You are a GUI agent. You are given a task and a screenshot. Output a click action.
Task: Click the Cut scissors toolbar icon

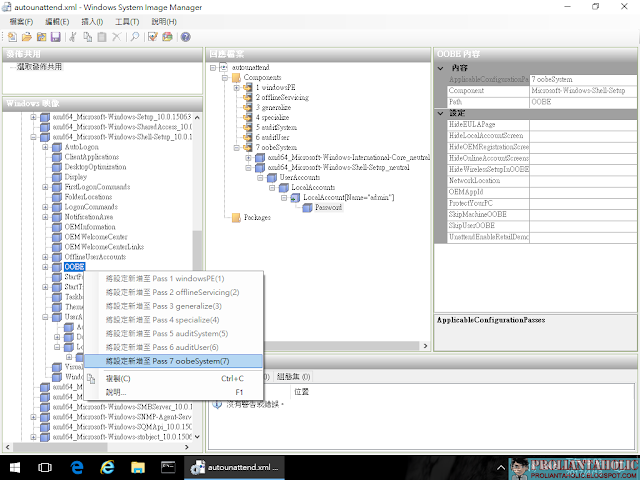tap(73, 37)
